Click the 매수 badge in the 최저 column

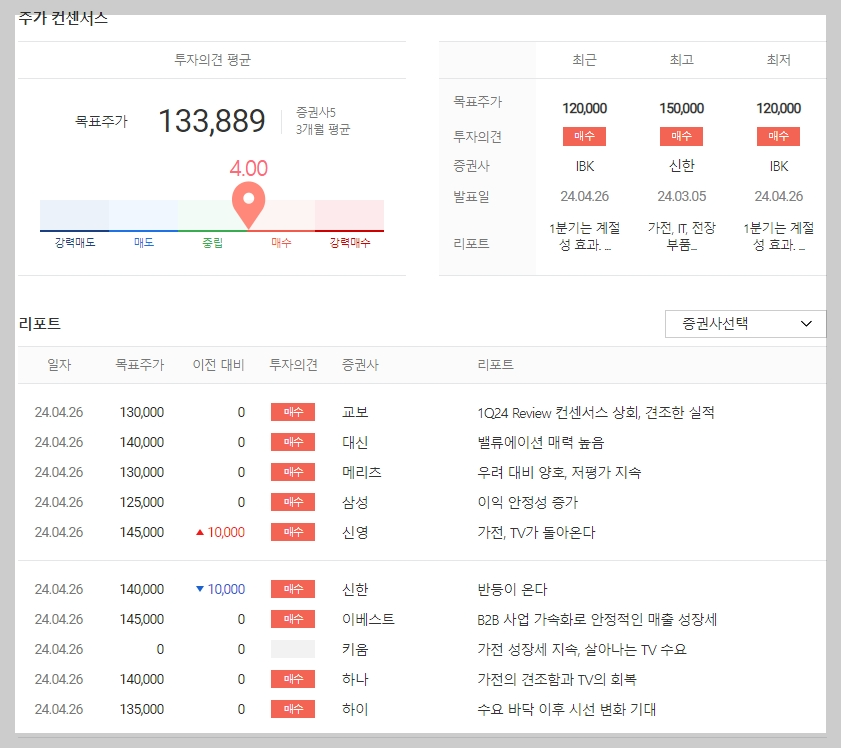(x=779, y=136)
